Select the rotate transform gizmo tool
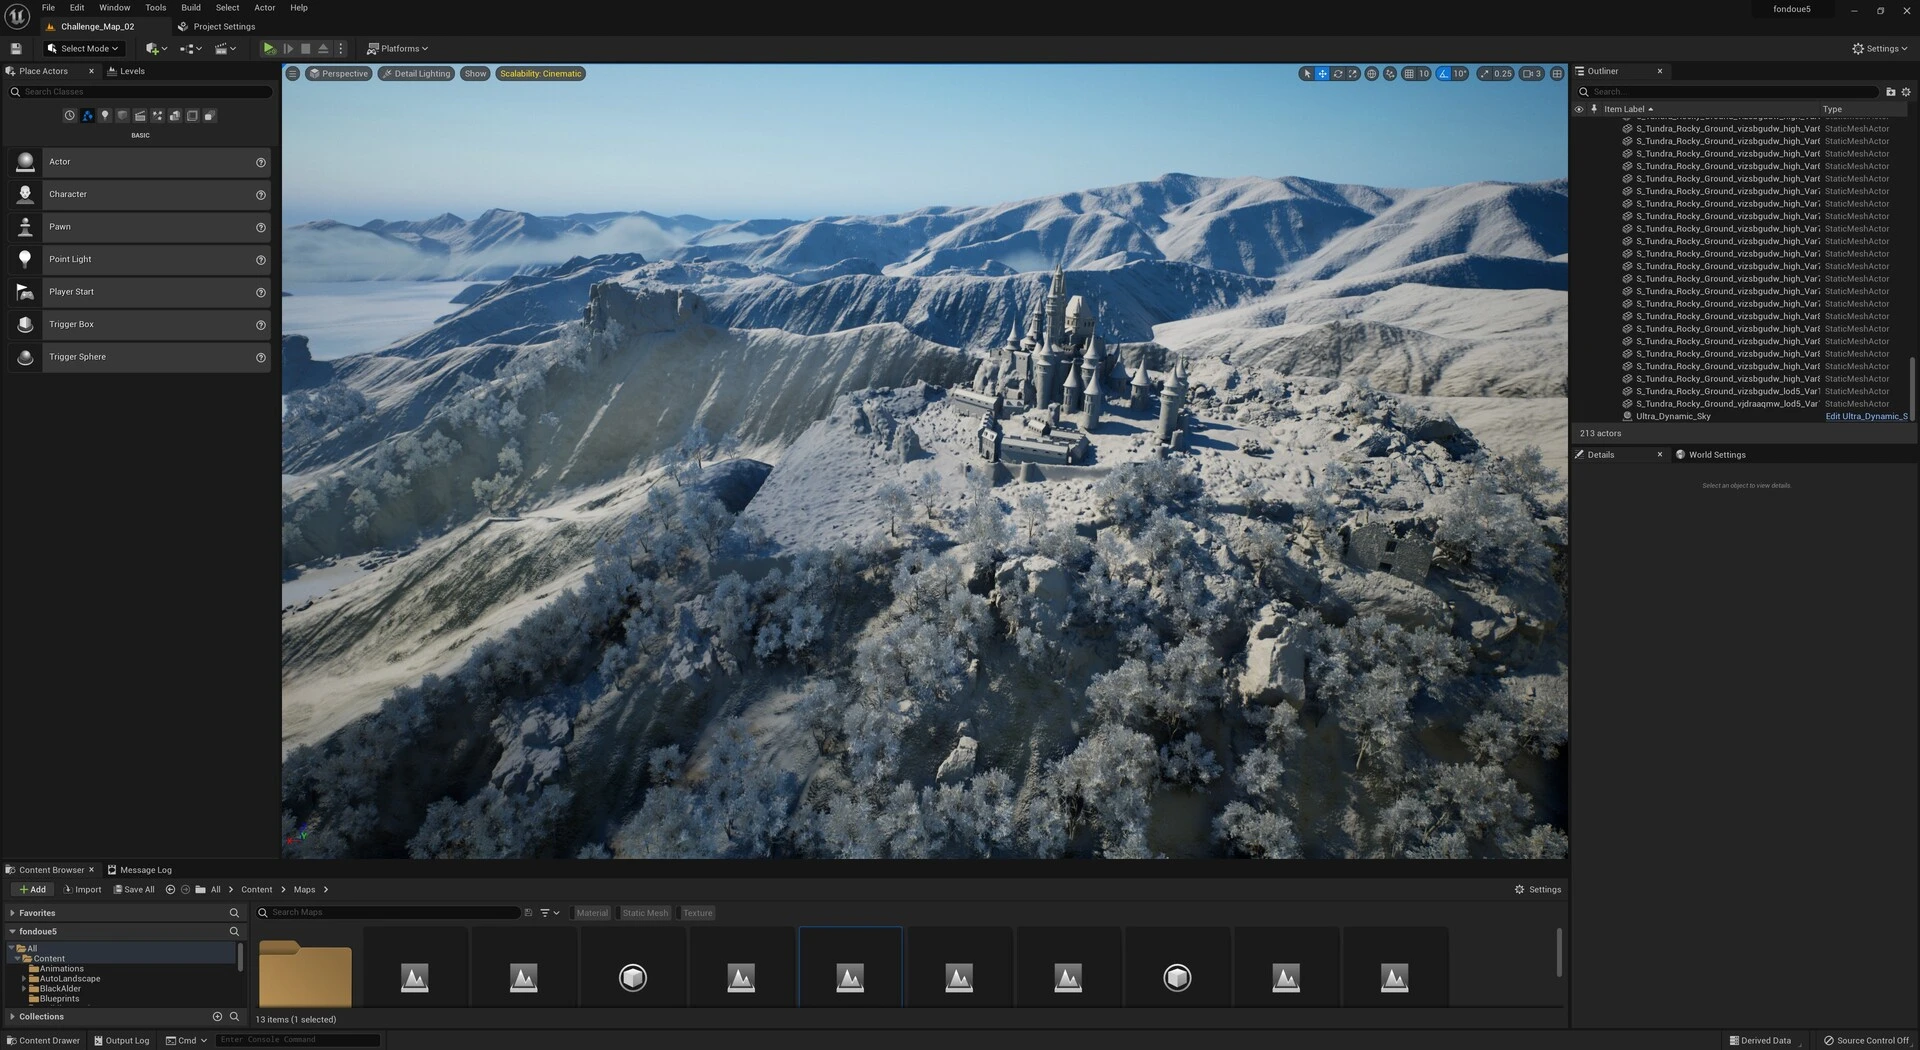This screenshot has height=1050, width=1920. 1337,74
